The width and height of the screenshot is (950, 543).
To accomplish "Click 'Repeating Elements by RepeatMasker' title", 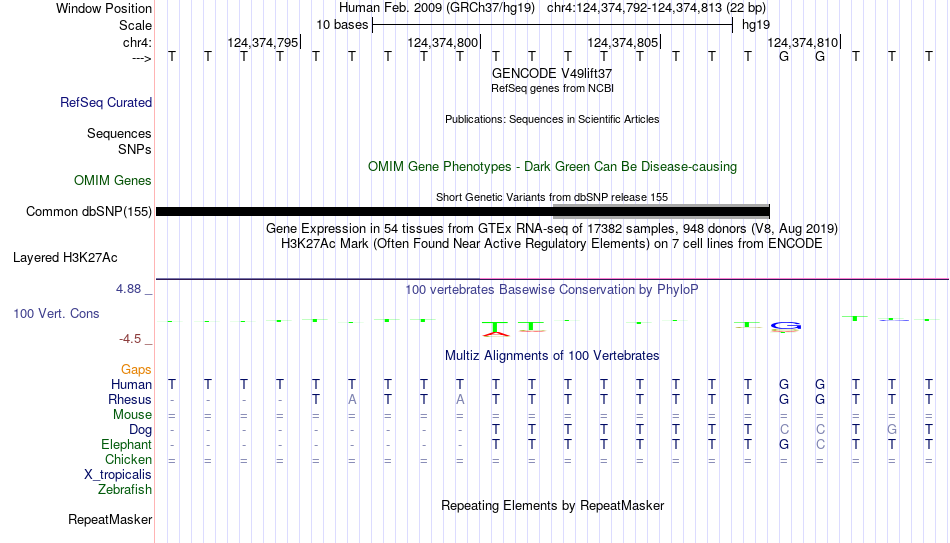I will [552, 505].
